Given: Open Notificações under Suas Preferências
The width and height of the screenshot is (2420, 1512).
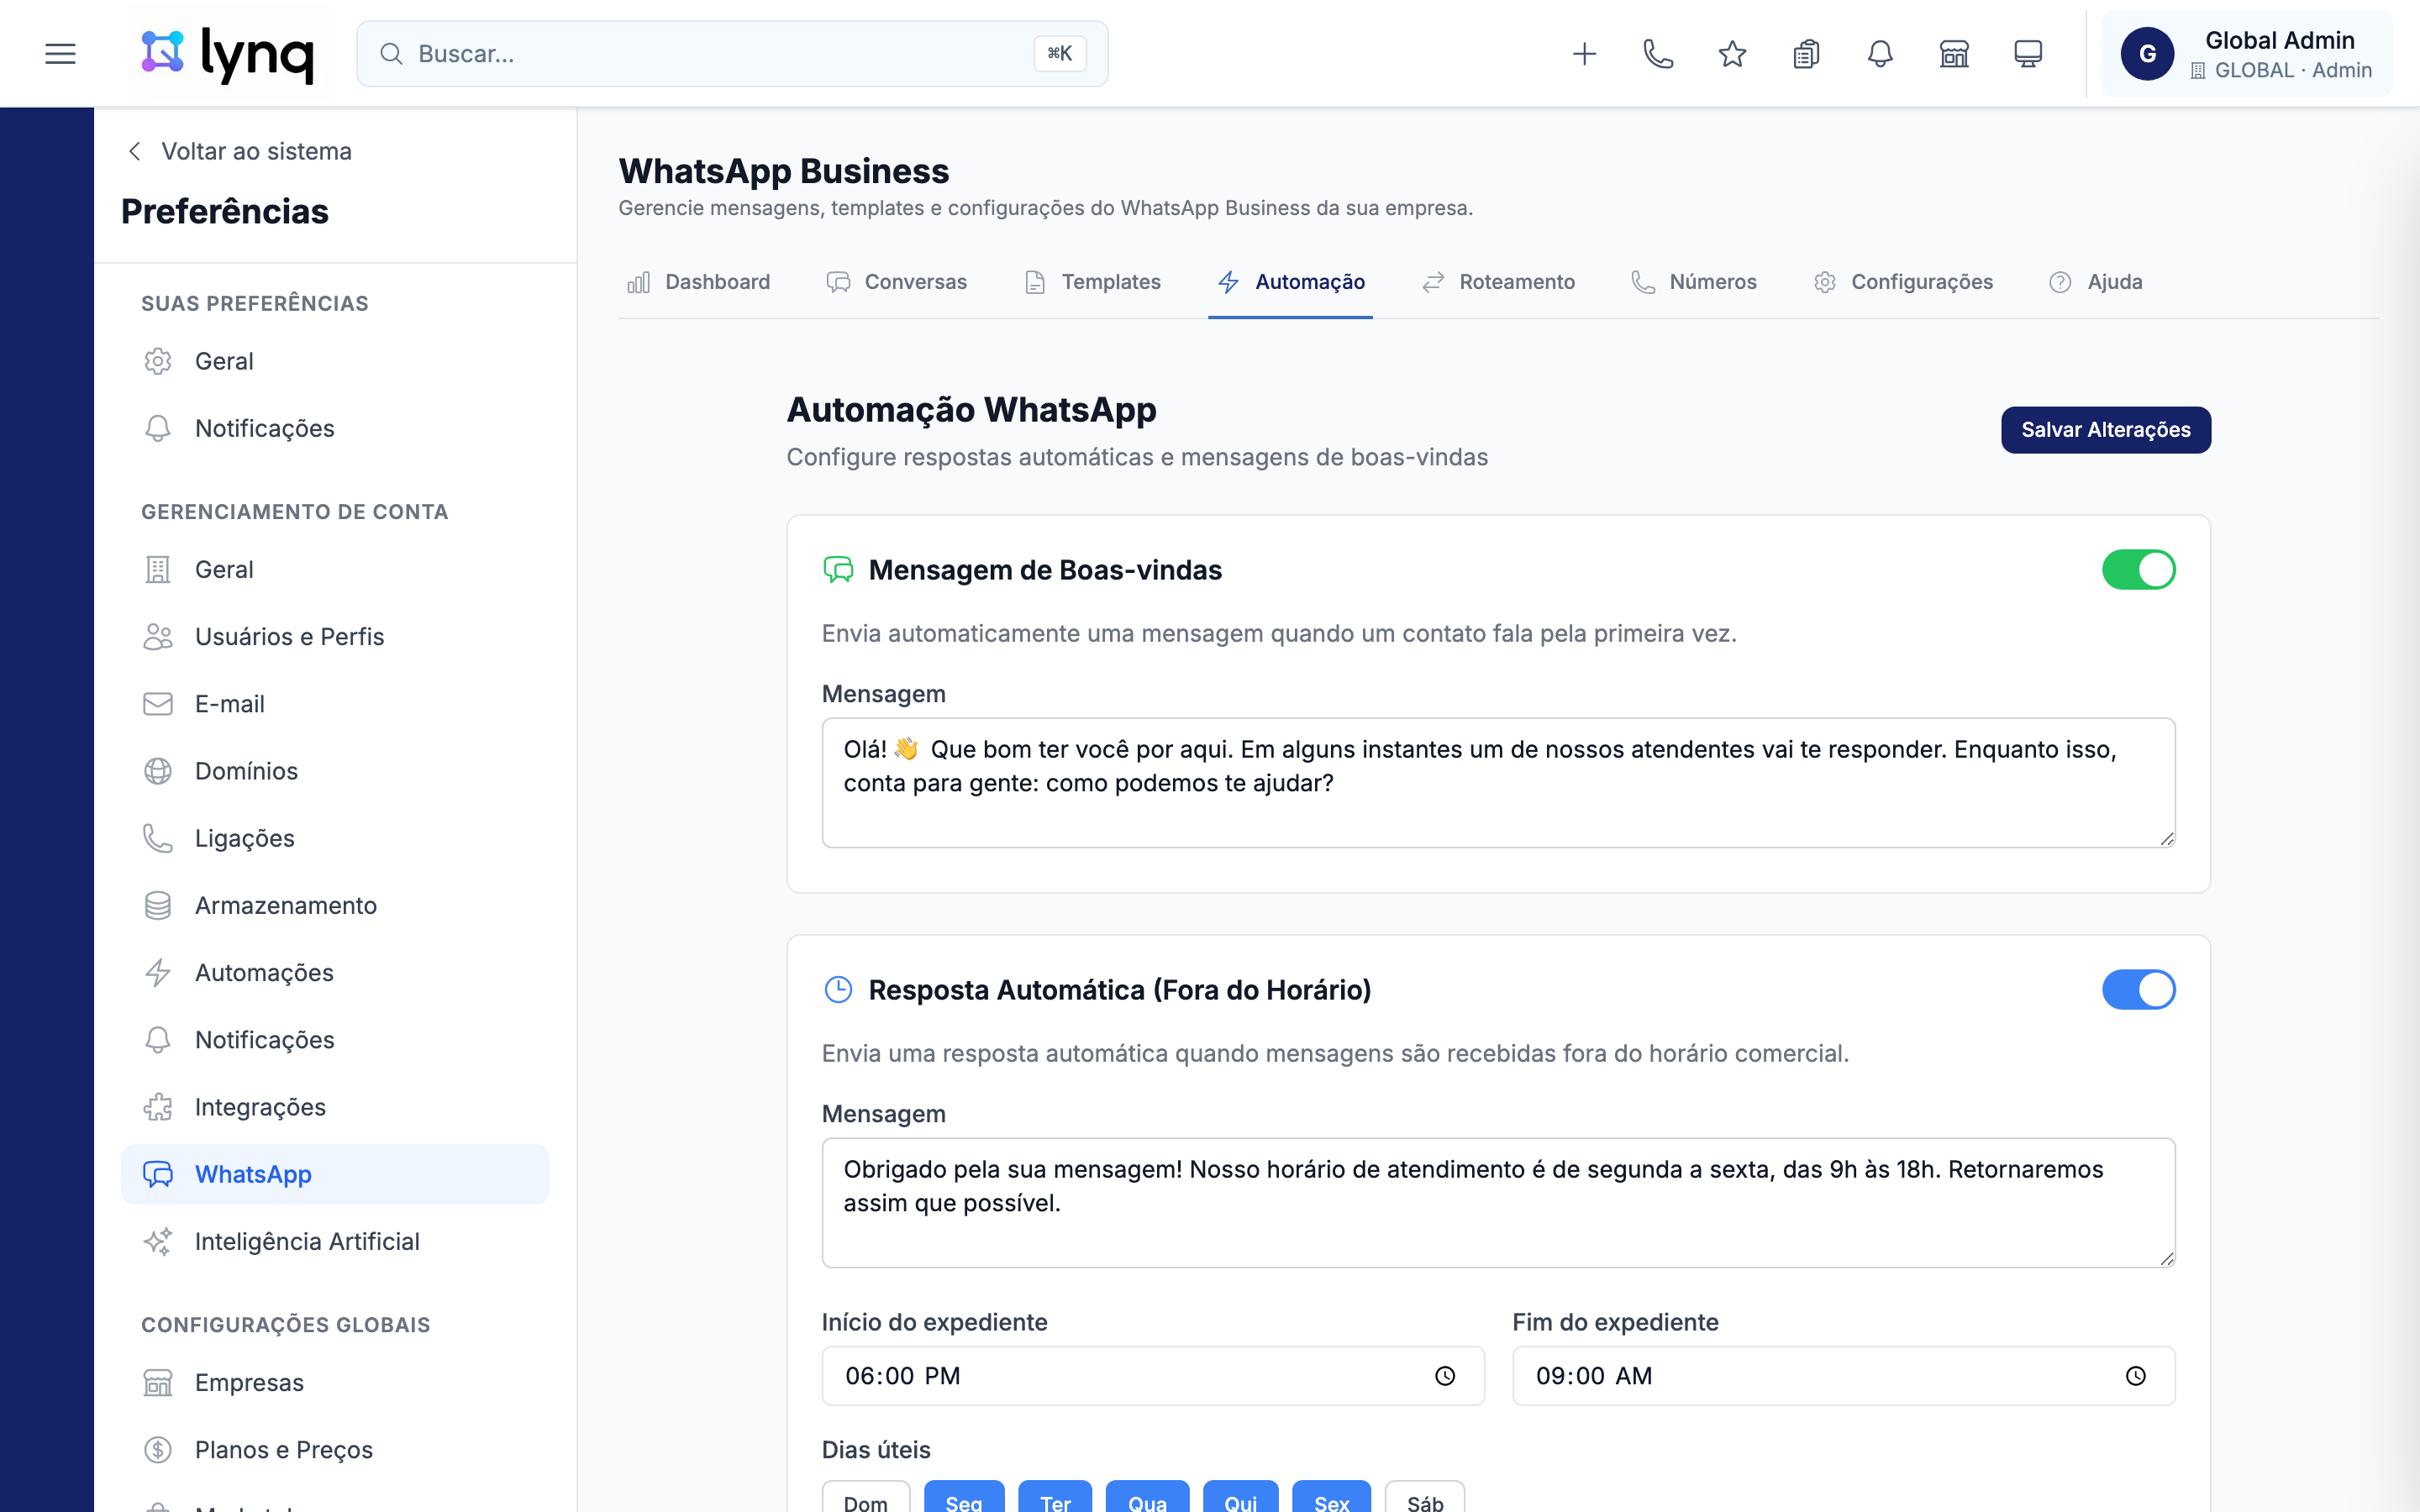Looking at the screenshot, I should (335, 428).
